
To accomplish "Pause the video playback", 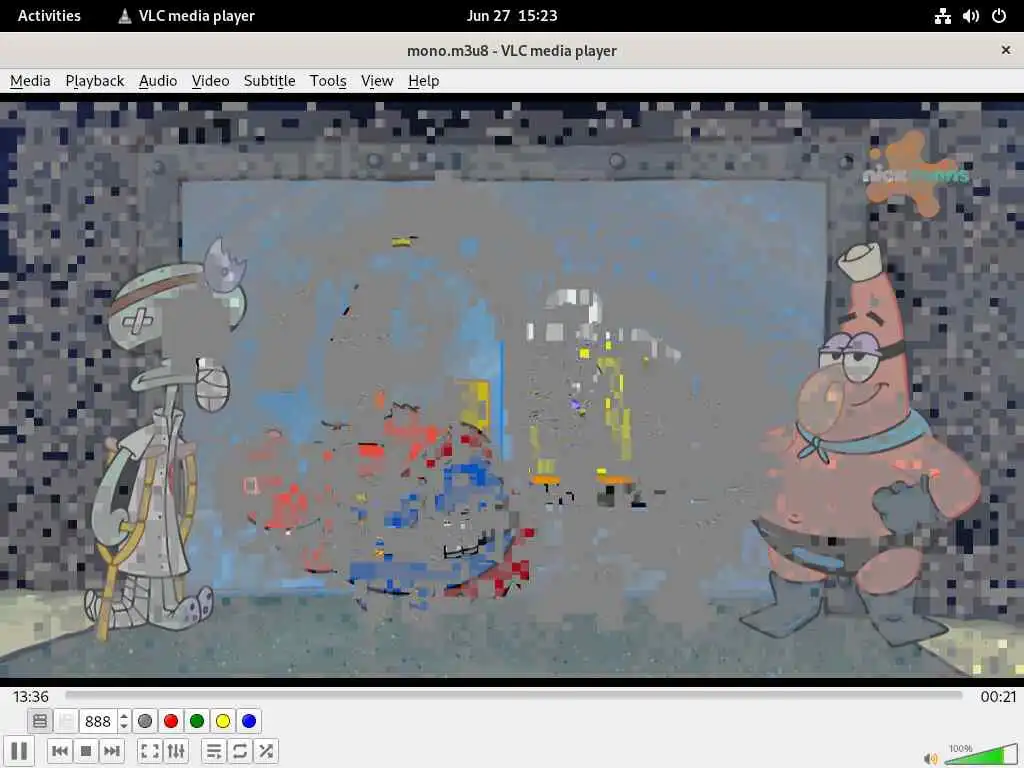I will 20,751.
